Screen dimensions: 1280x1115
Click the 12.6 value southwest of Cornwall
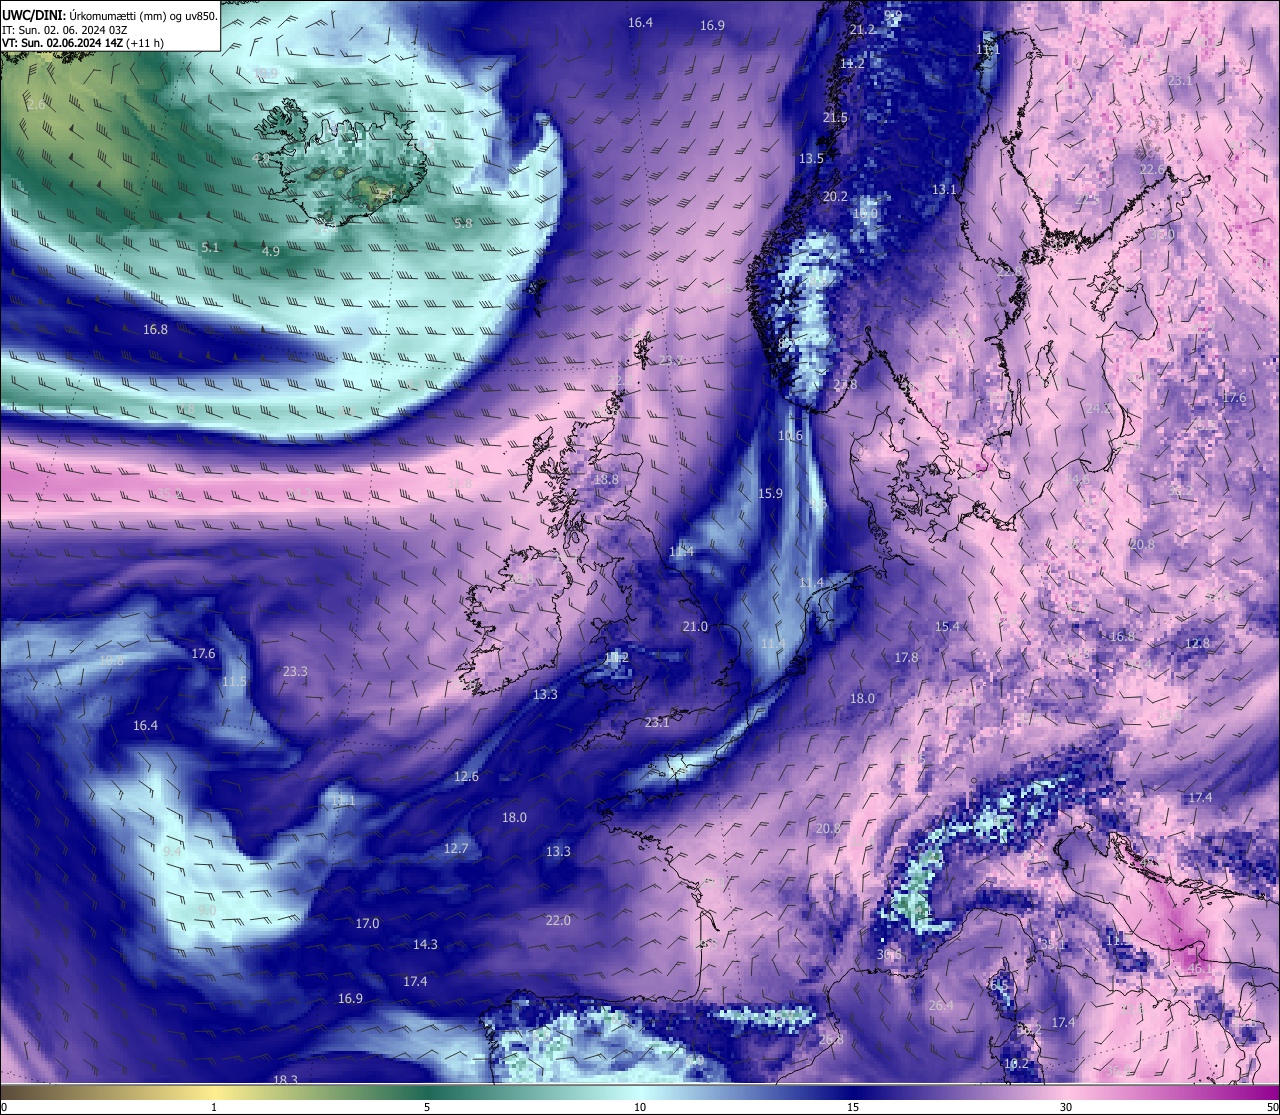click(x=466, y=777)
